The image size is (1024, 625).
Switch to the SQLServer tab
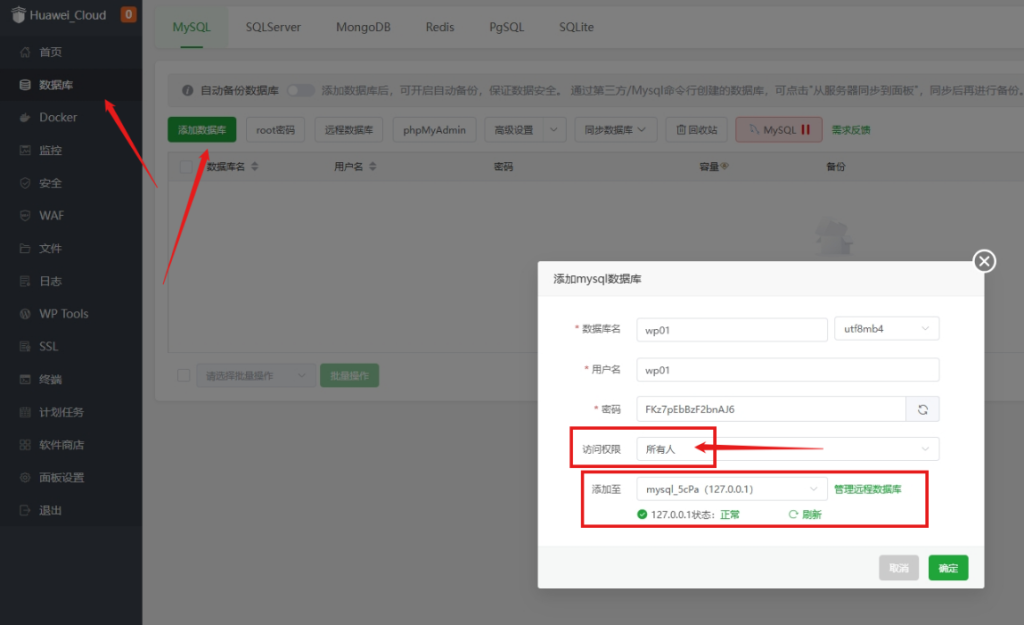click(x=273, y=27)
